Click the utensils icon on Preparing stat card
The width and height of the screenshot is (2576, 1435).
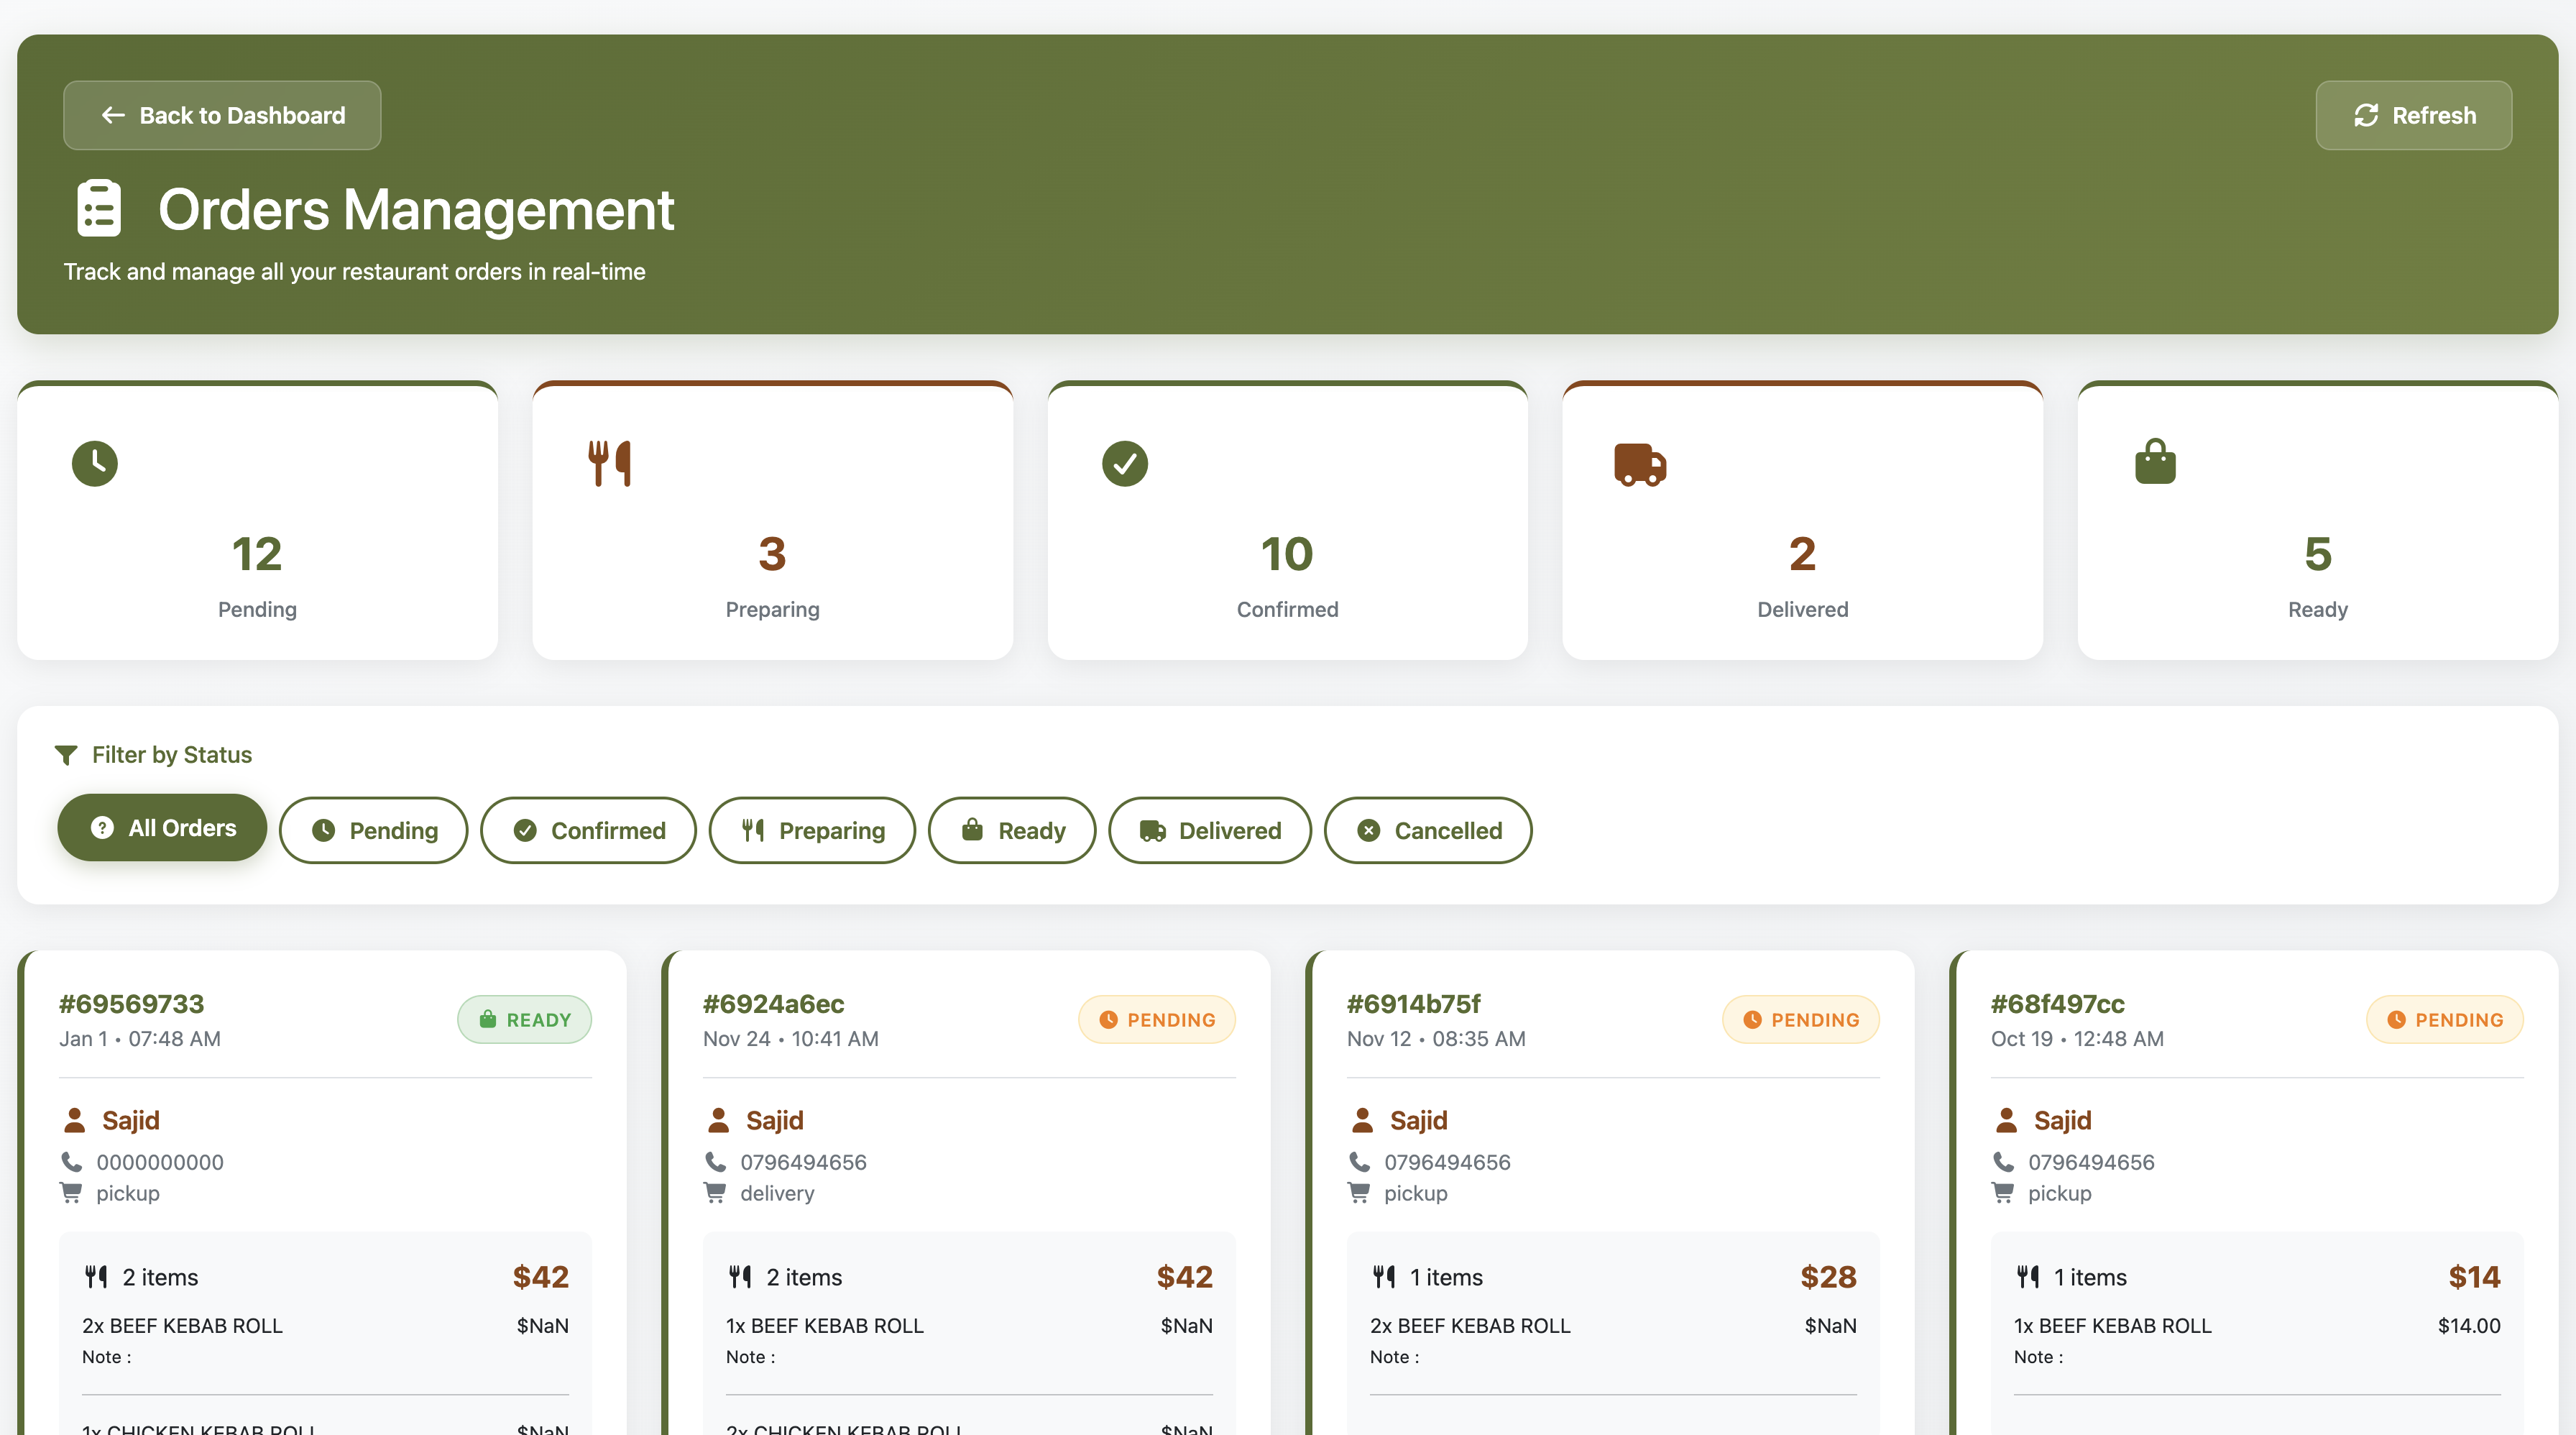tap(610, 464)
